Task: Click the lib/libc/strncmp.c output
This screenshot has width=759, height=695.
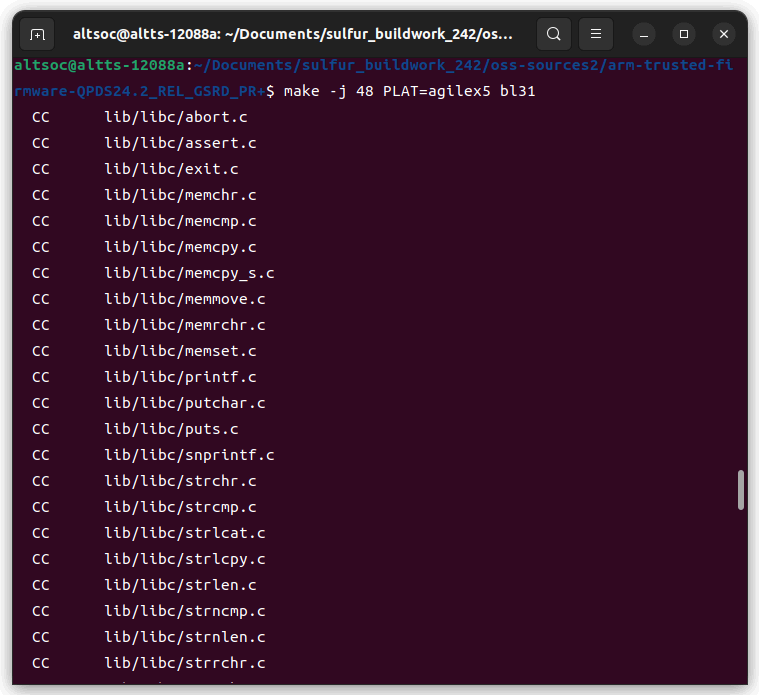Action: pos(184,611)
